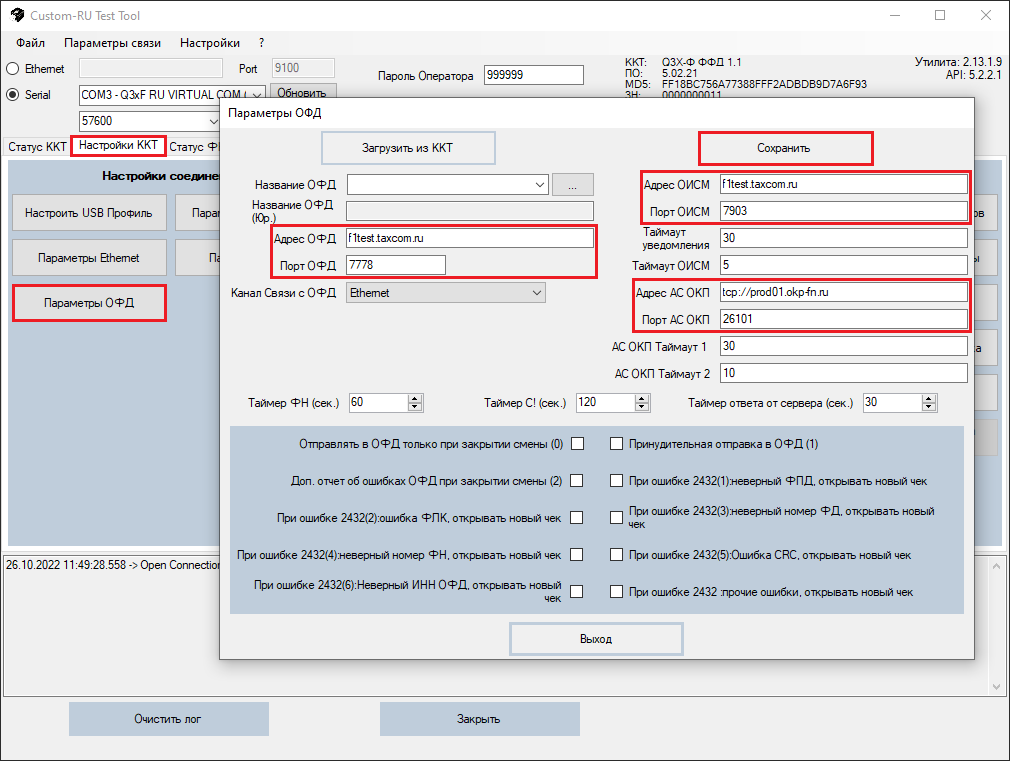Click the Адрес ОФД input field

[x=468, y=238]
